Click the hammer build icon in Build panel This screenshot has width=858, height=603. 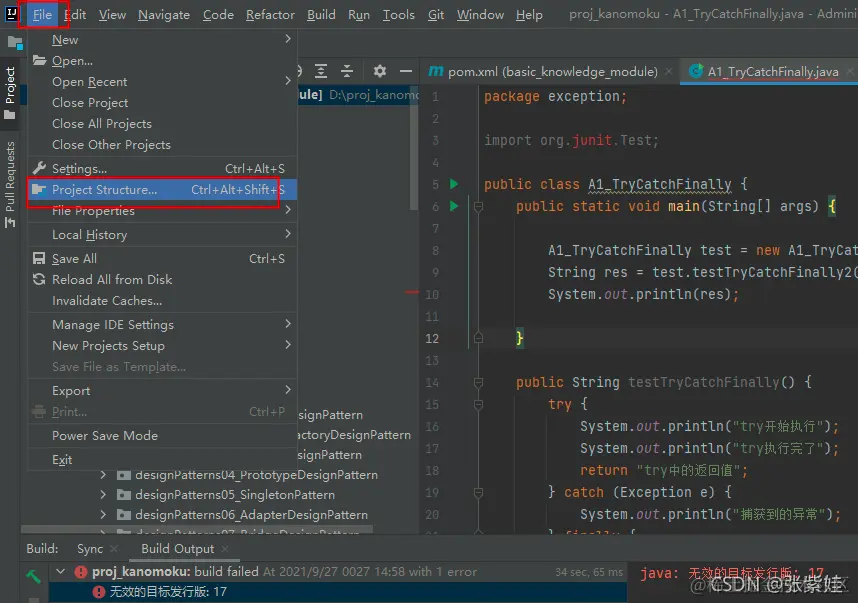[33, 576]
